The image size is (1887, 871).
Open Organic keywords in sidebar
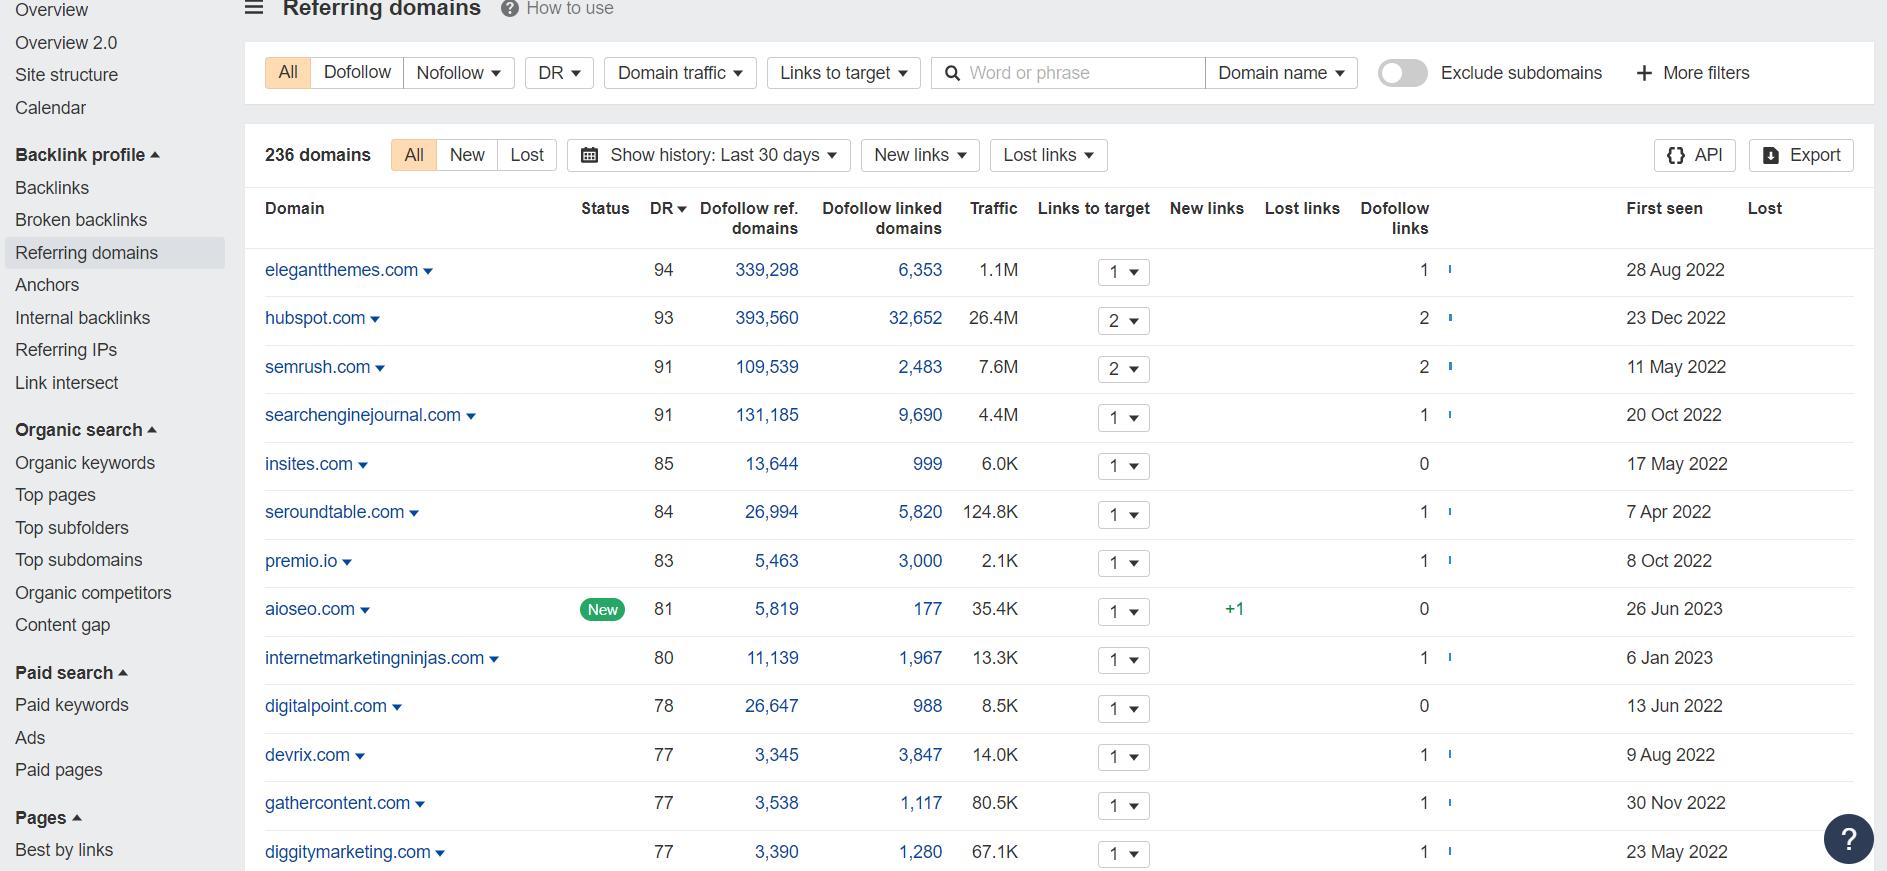click(85, 463)
